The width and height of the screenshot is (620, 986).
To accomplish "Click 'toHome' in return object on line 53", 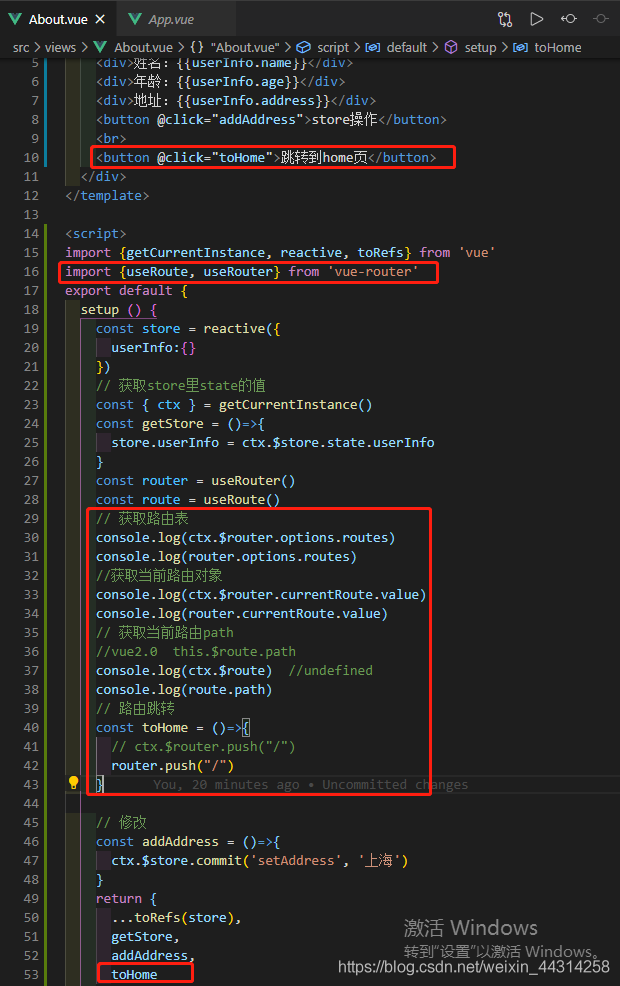I will click(134, 975).
